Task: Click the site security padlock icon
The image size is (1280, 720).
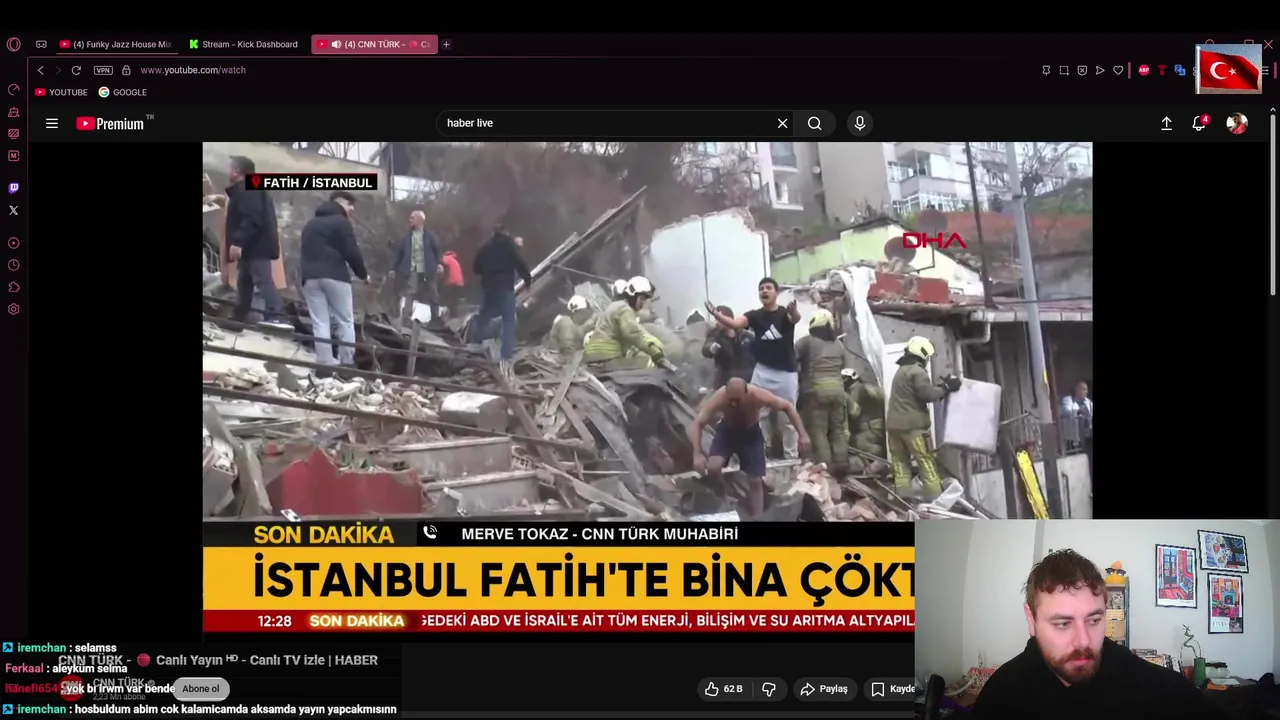Action: tap(126, 70)
